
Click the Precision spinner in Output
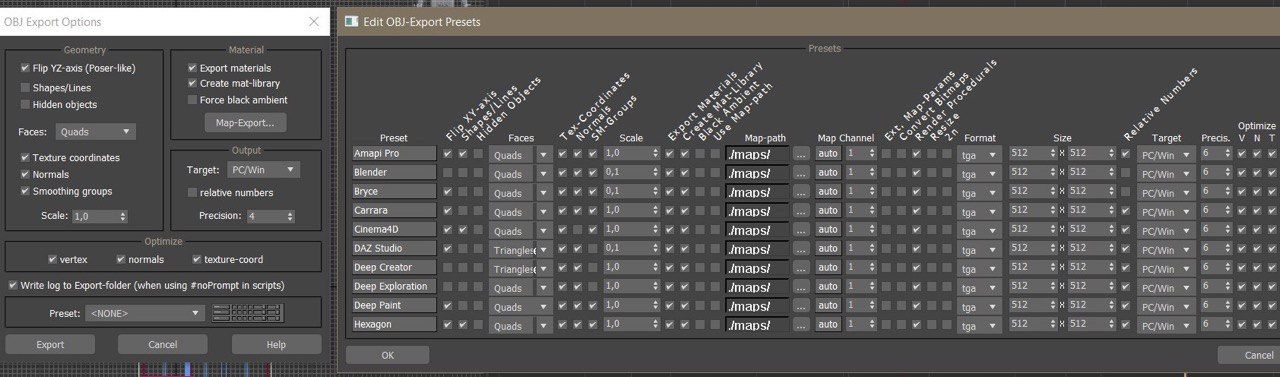(x=270, y=215)
